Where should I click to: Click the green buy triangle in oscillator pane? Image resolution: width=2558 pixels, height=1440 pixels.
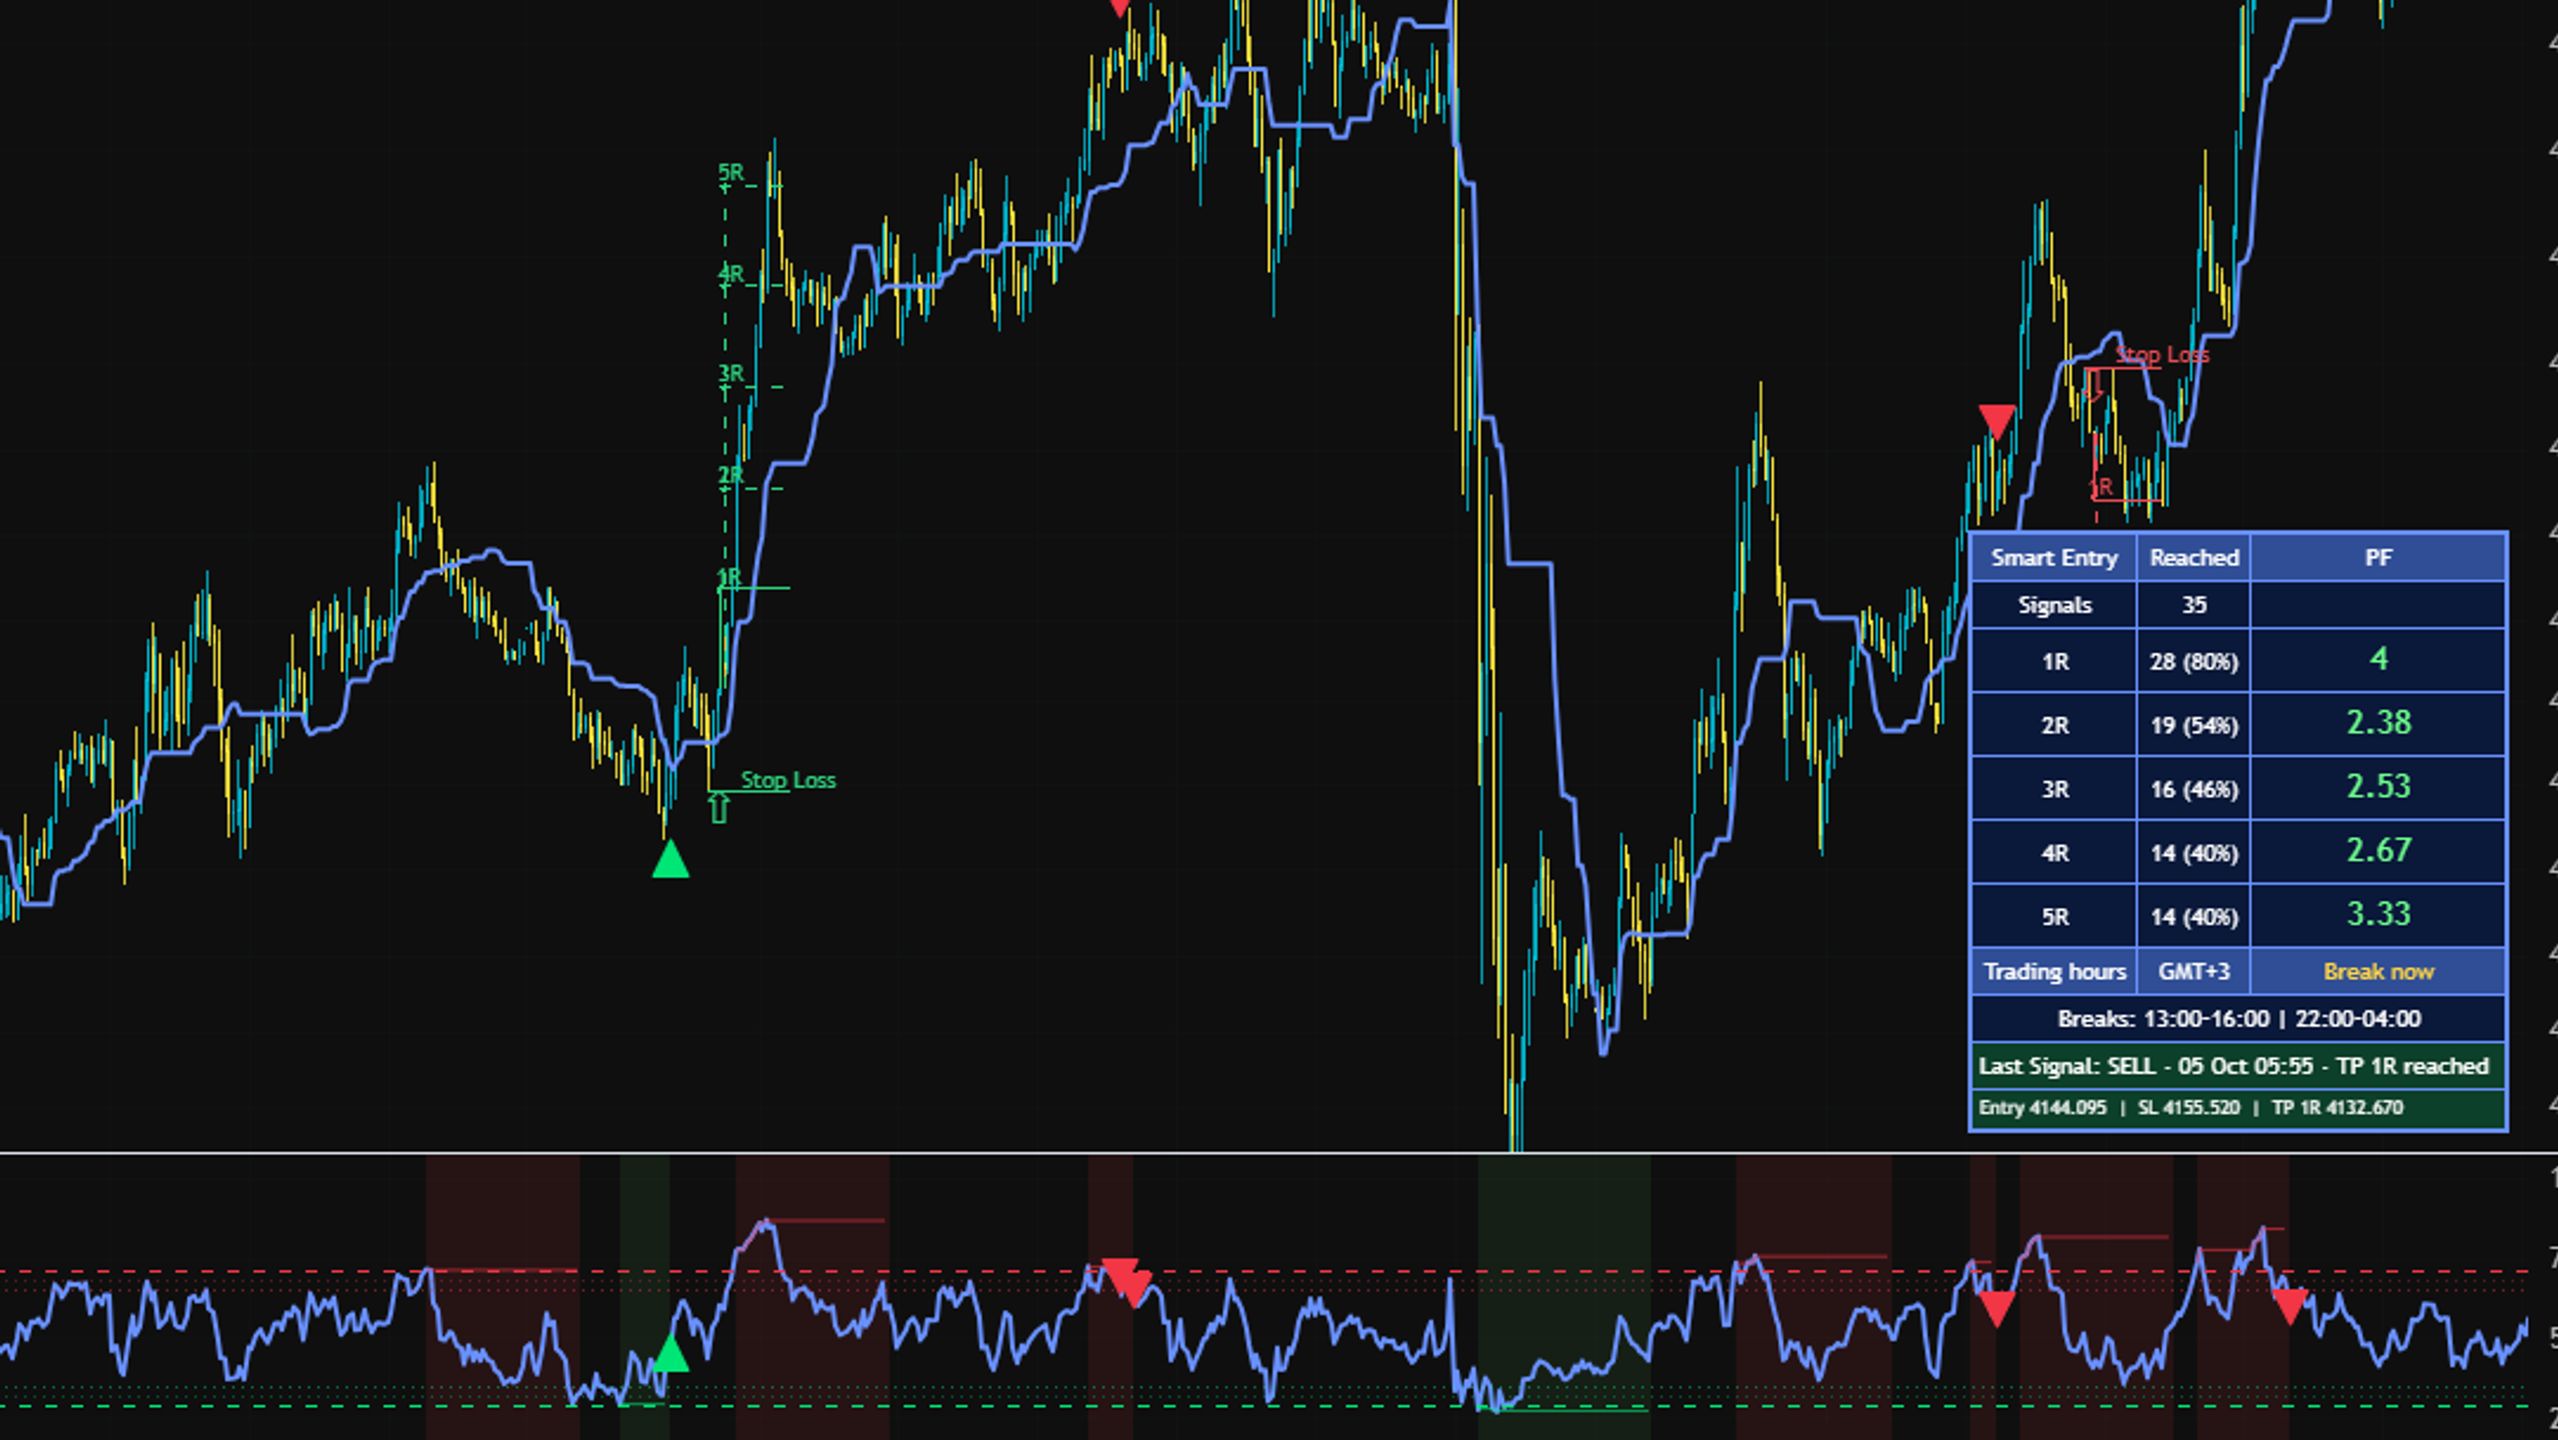click(670, 1355)
